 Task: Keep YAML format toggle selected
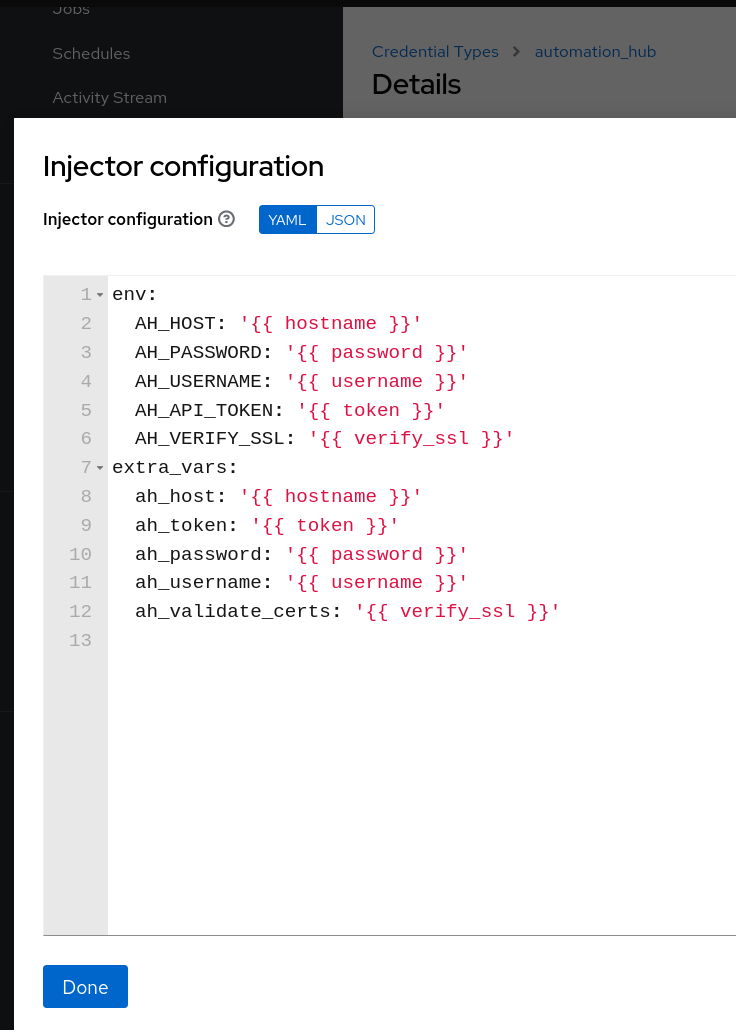[287, 219]
